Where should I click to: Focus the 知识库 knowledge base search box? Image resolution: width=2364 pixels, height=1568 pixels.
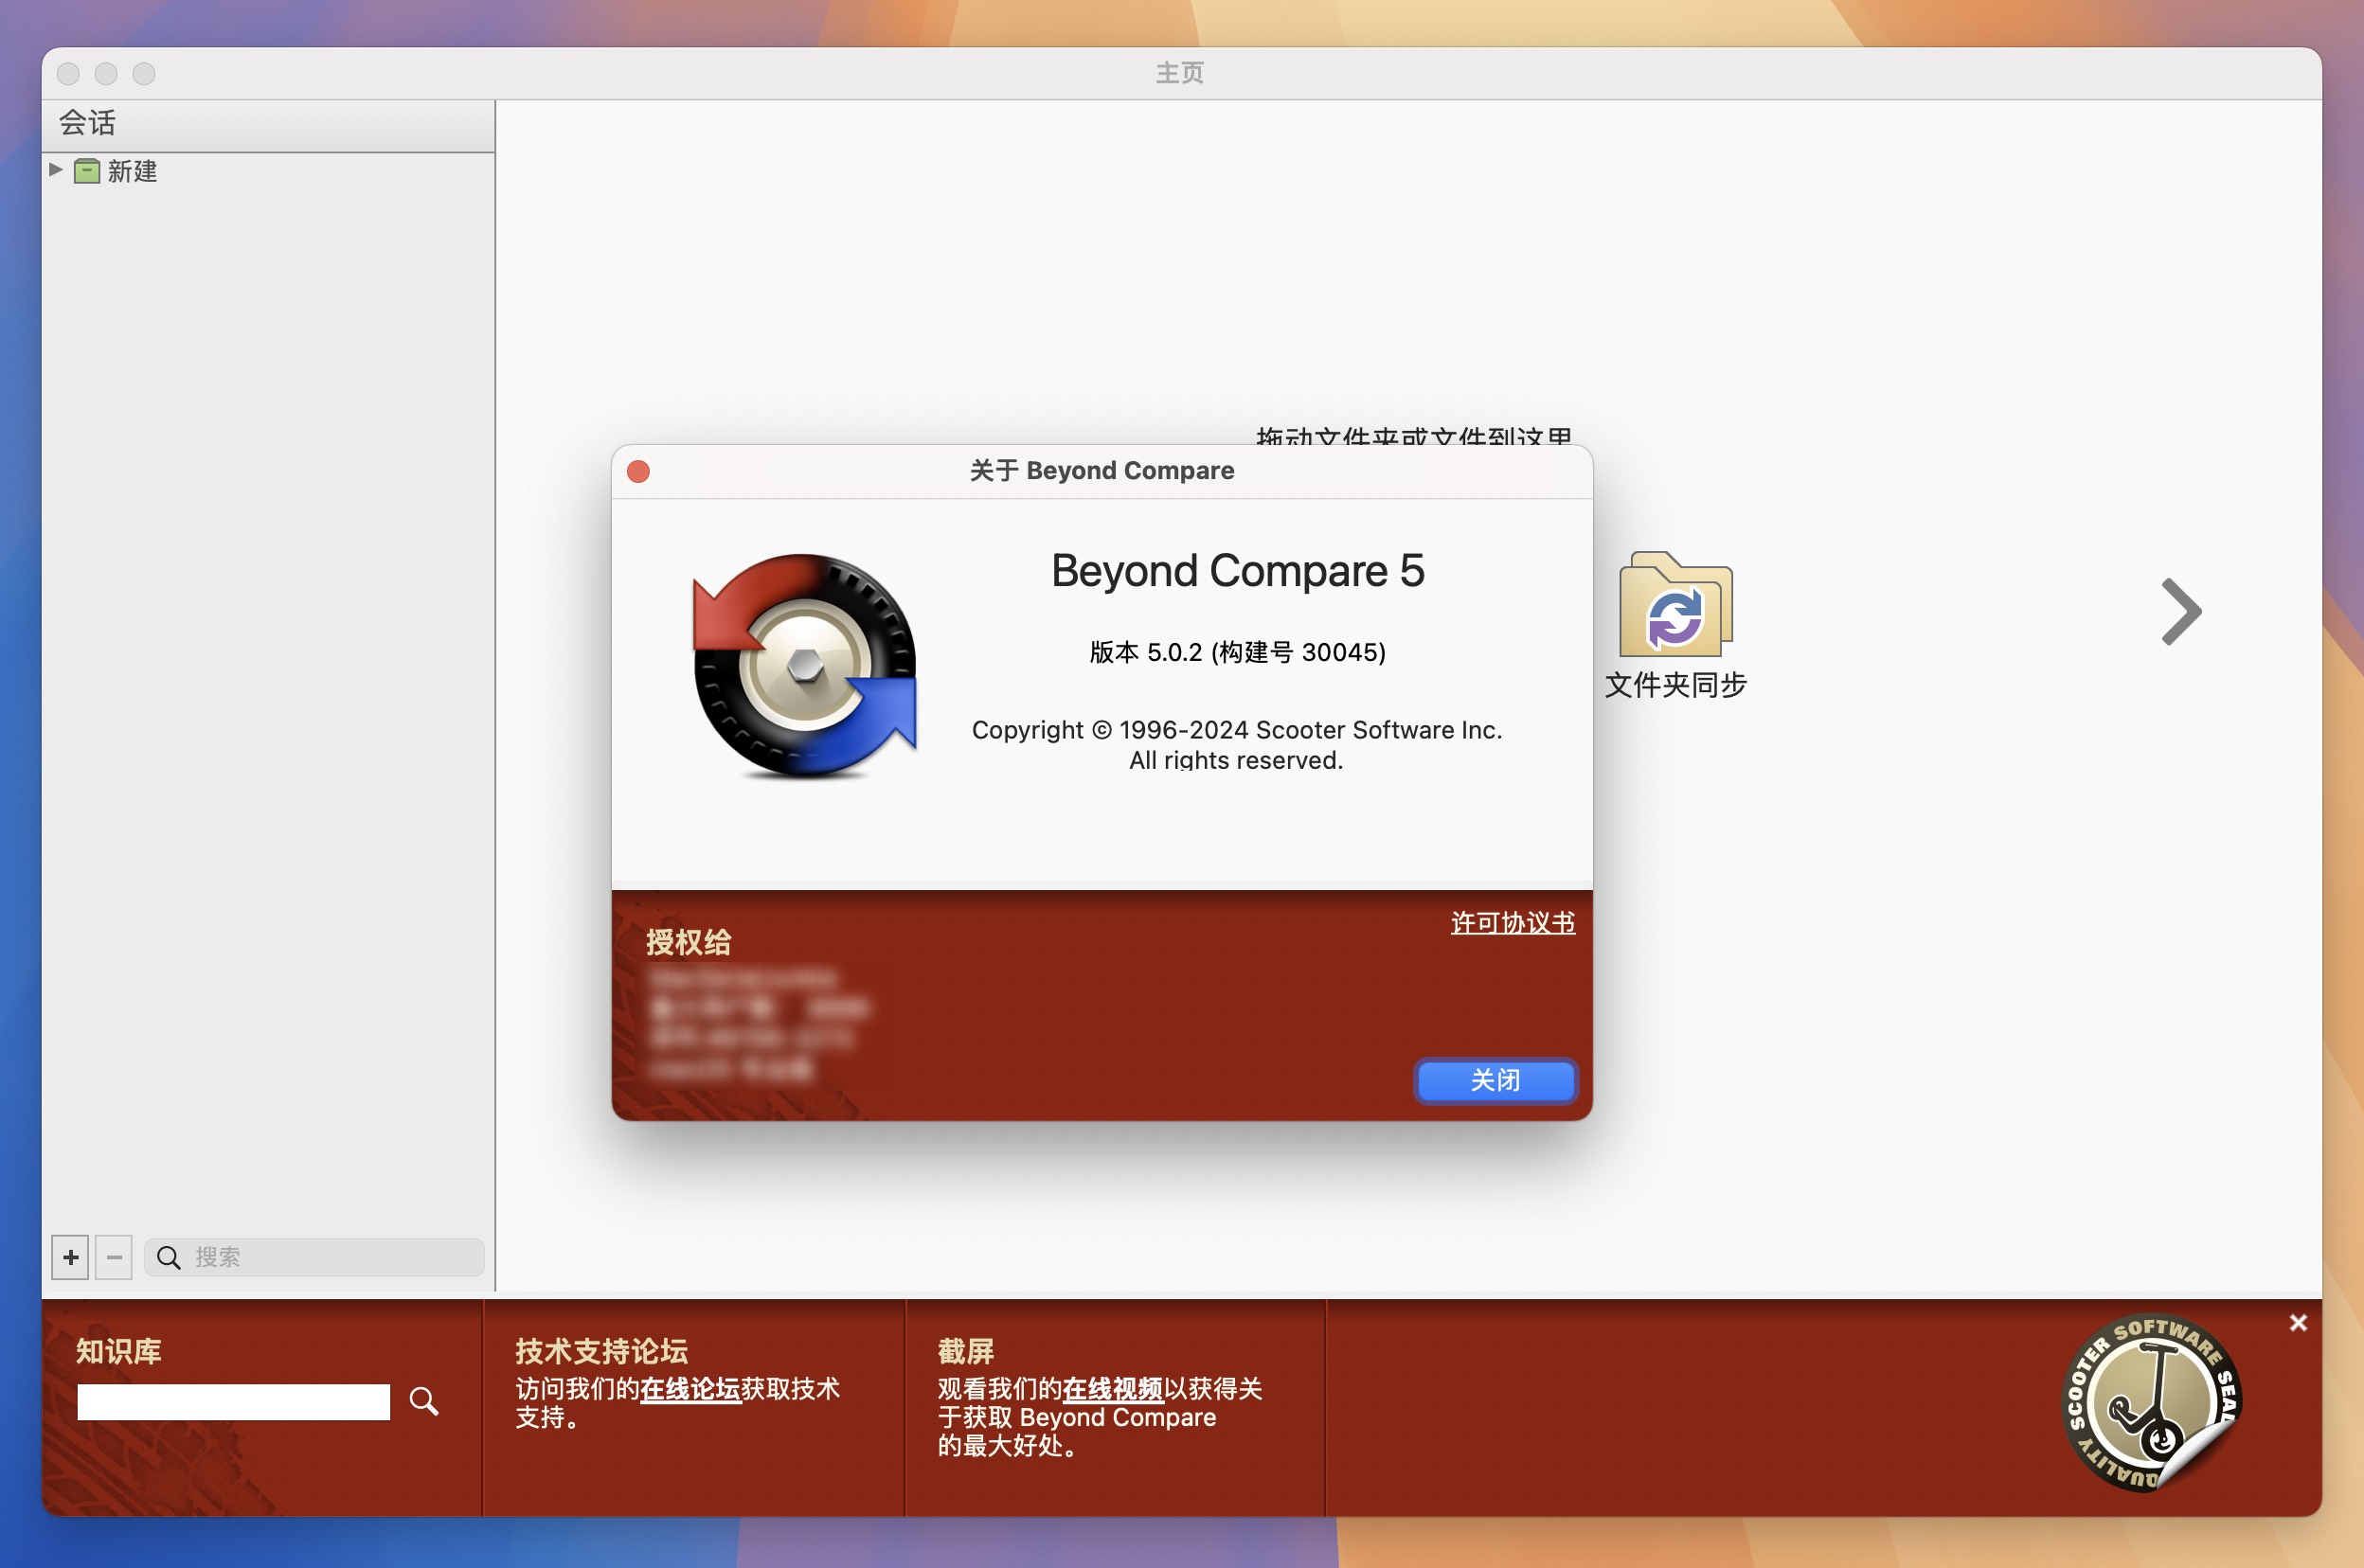coord(233,1401)
